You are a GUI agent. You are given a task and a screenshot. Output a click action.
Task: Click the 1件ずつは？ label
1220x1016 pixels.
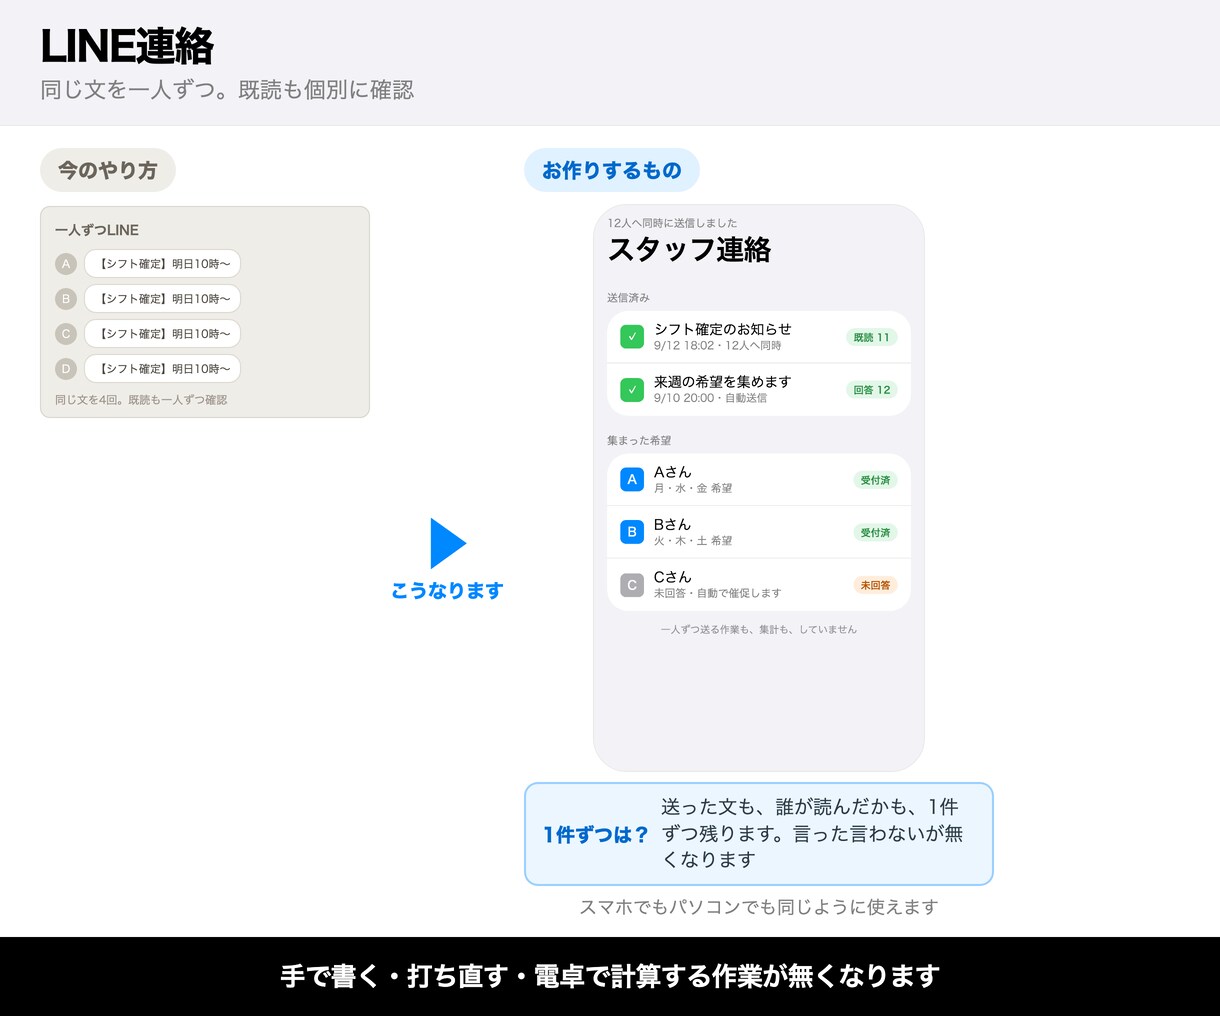[596, 835]
